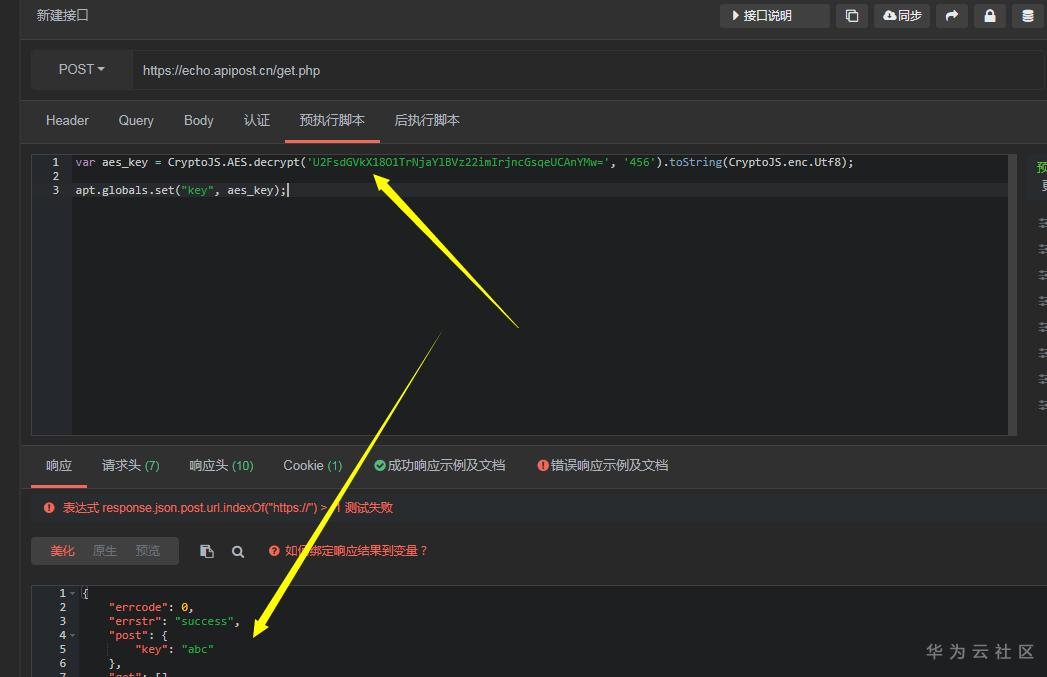
Task: Click the 响应 response tab
Action: click(59, 466)
